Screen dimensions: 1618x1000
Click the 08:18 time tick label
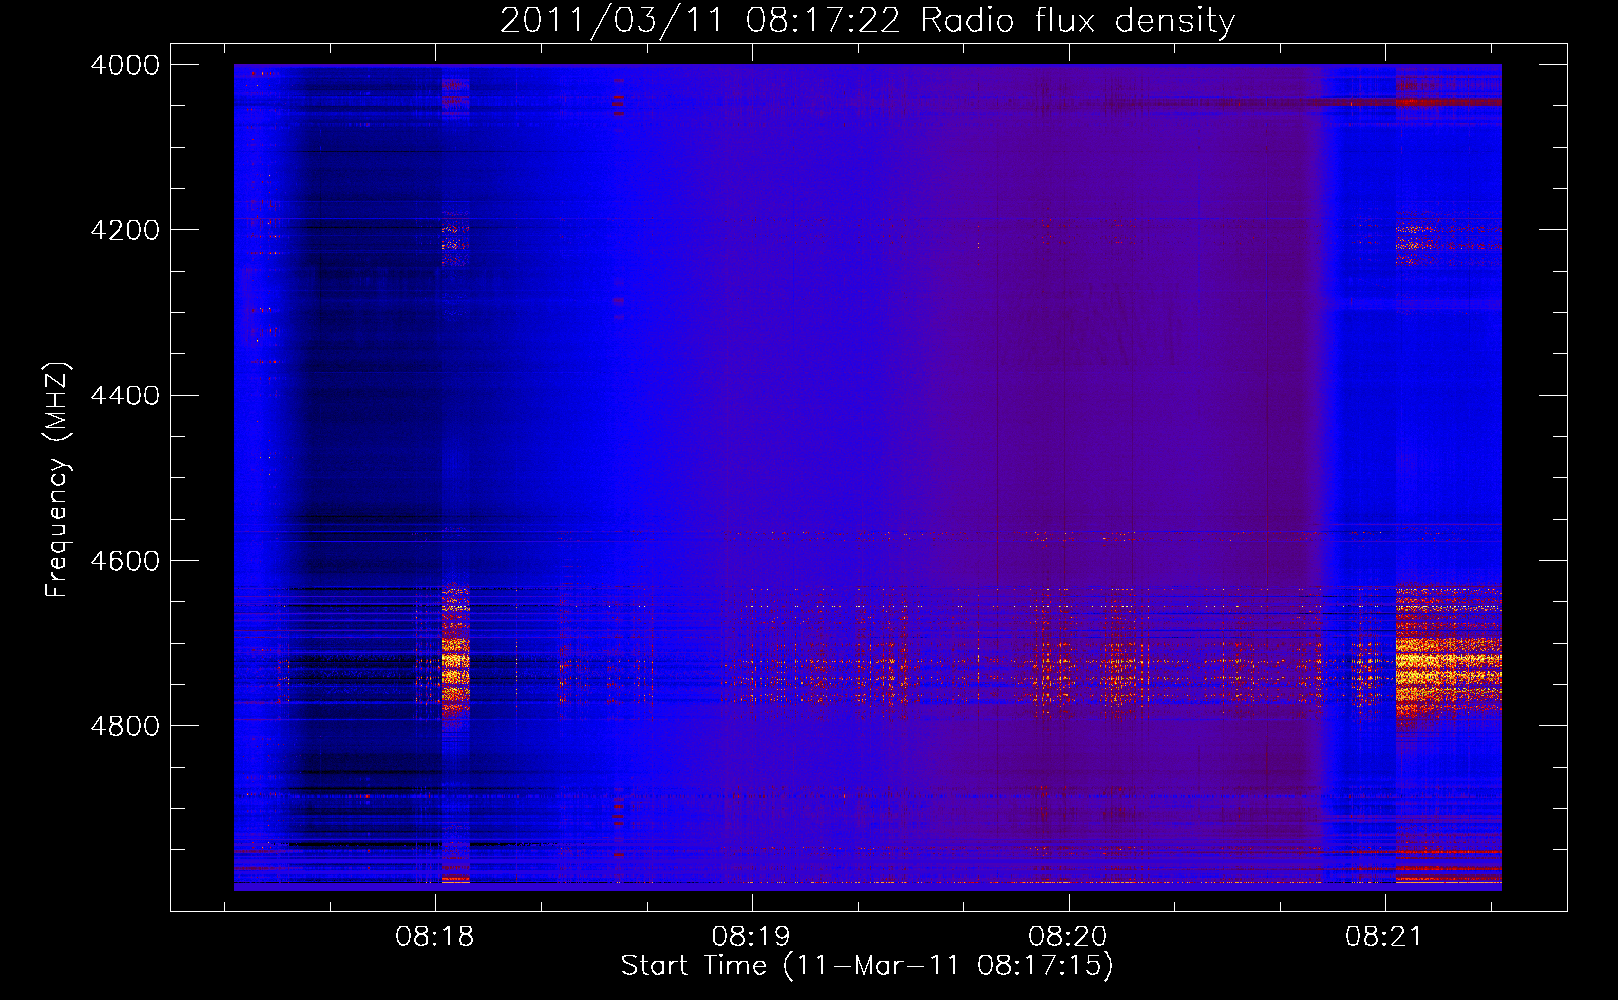[x=435, y=937]
